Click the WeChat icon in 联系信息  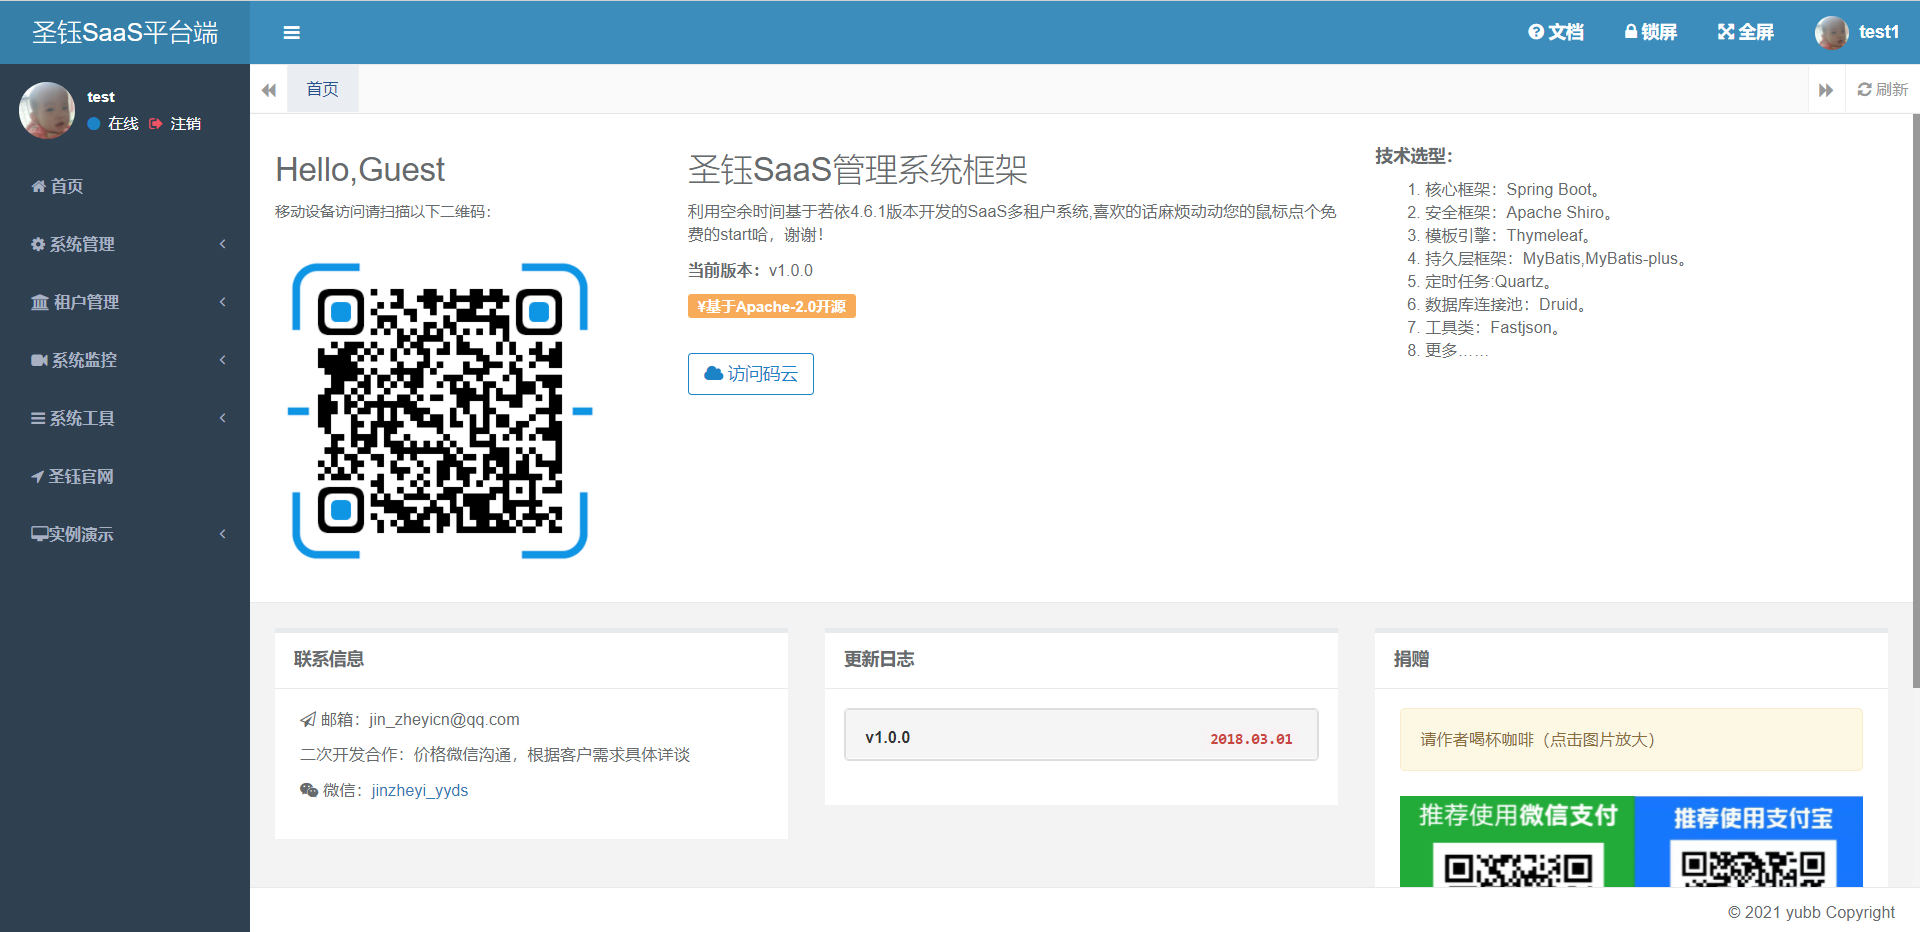point(309,790)
